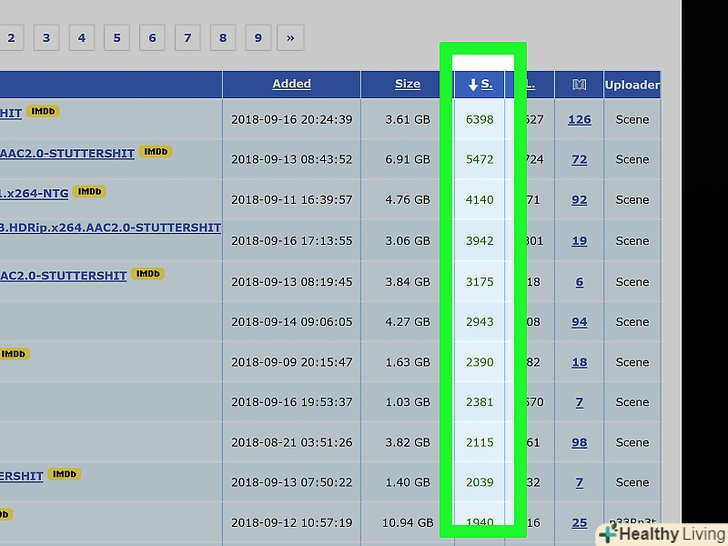728x546 pixels.
Task: Click seeder count 2115
Action: click(480, 443)
